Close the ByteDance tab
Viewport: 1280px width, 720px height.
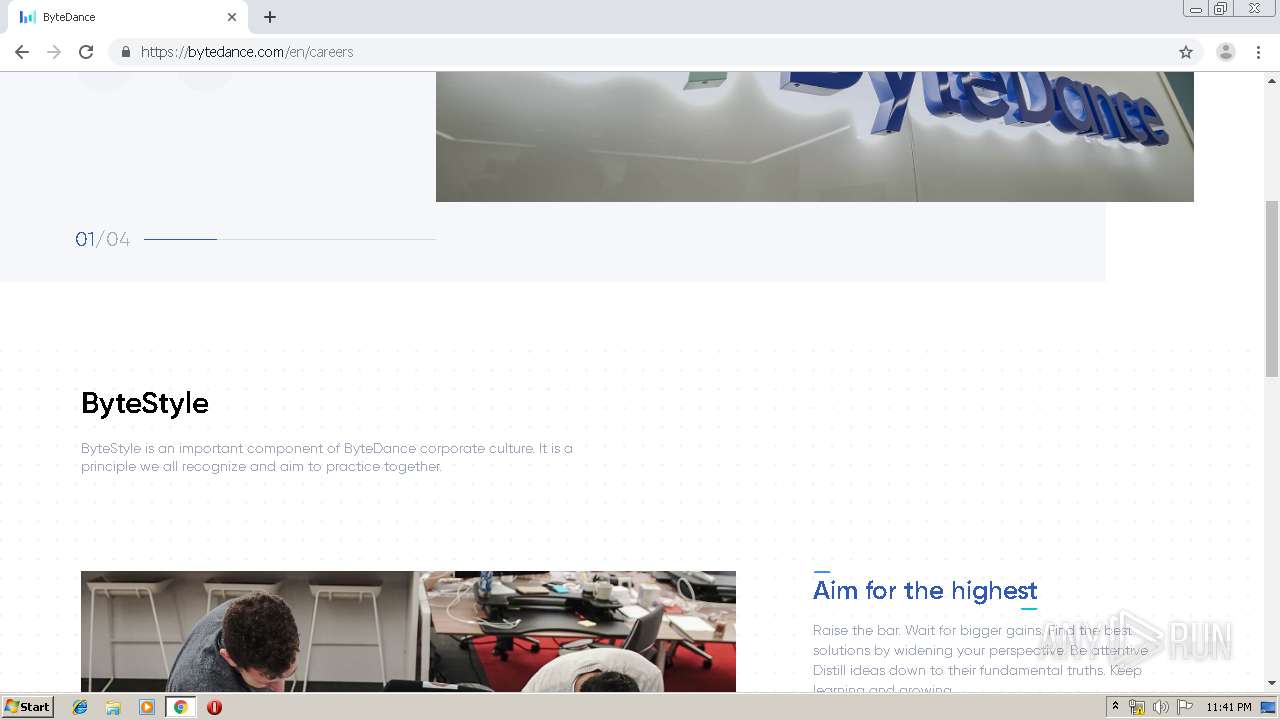tap(232, 17)
